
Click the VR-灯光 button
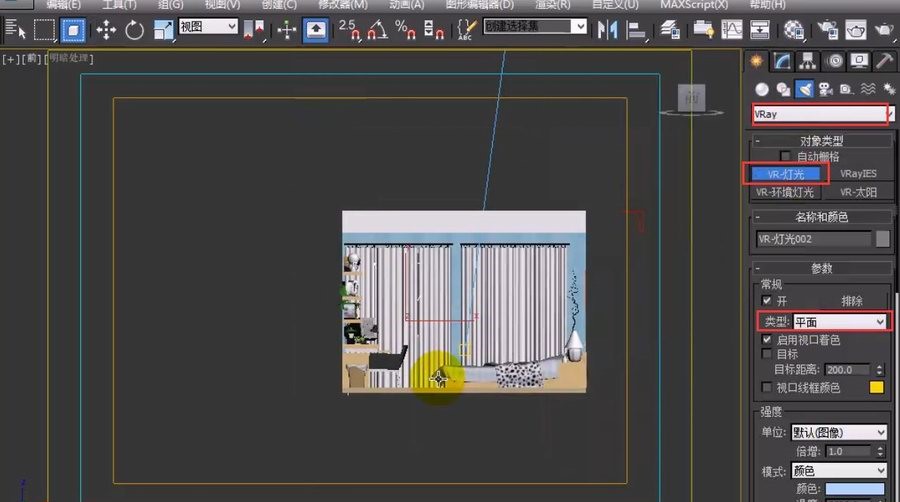[786, 174]
